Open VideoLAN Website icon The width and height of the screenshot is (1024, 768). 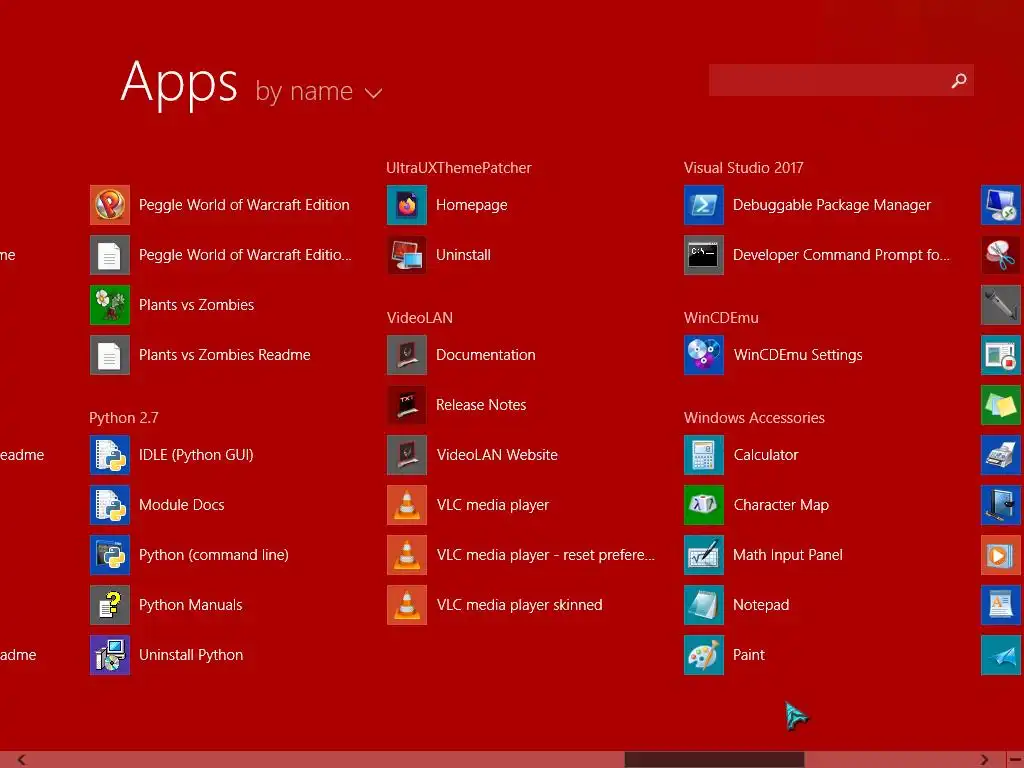tap(407, 455)
